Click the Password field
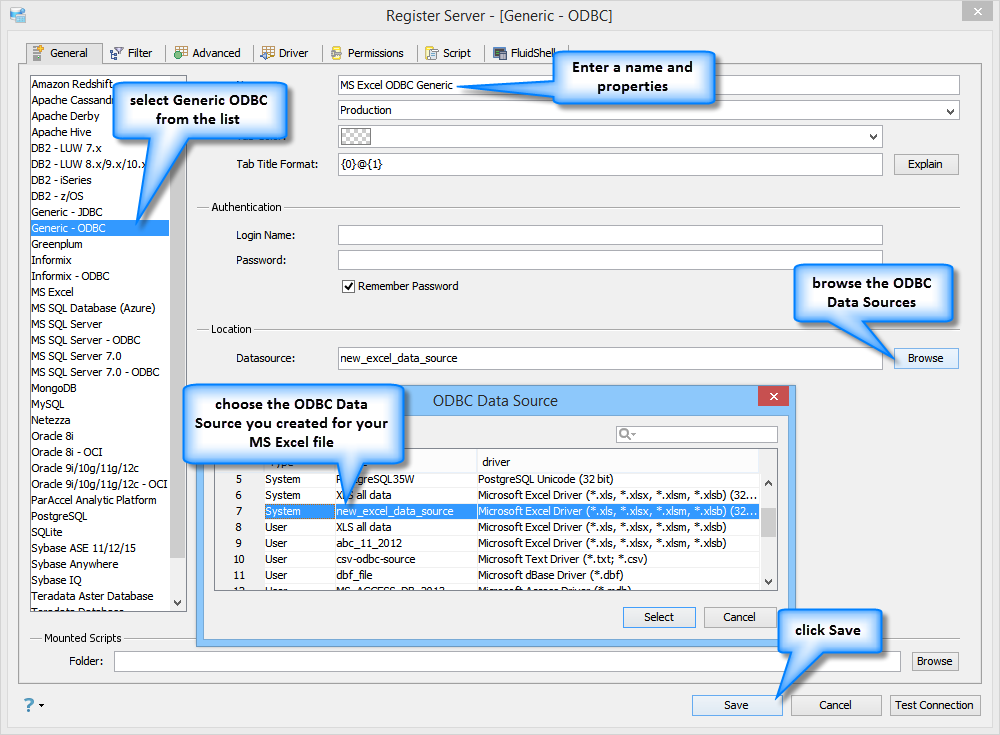The height and width of the screenshot is (735, 1000). [610, 260]
